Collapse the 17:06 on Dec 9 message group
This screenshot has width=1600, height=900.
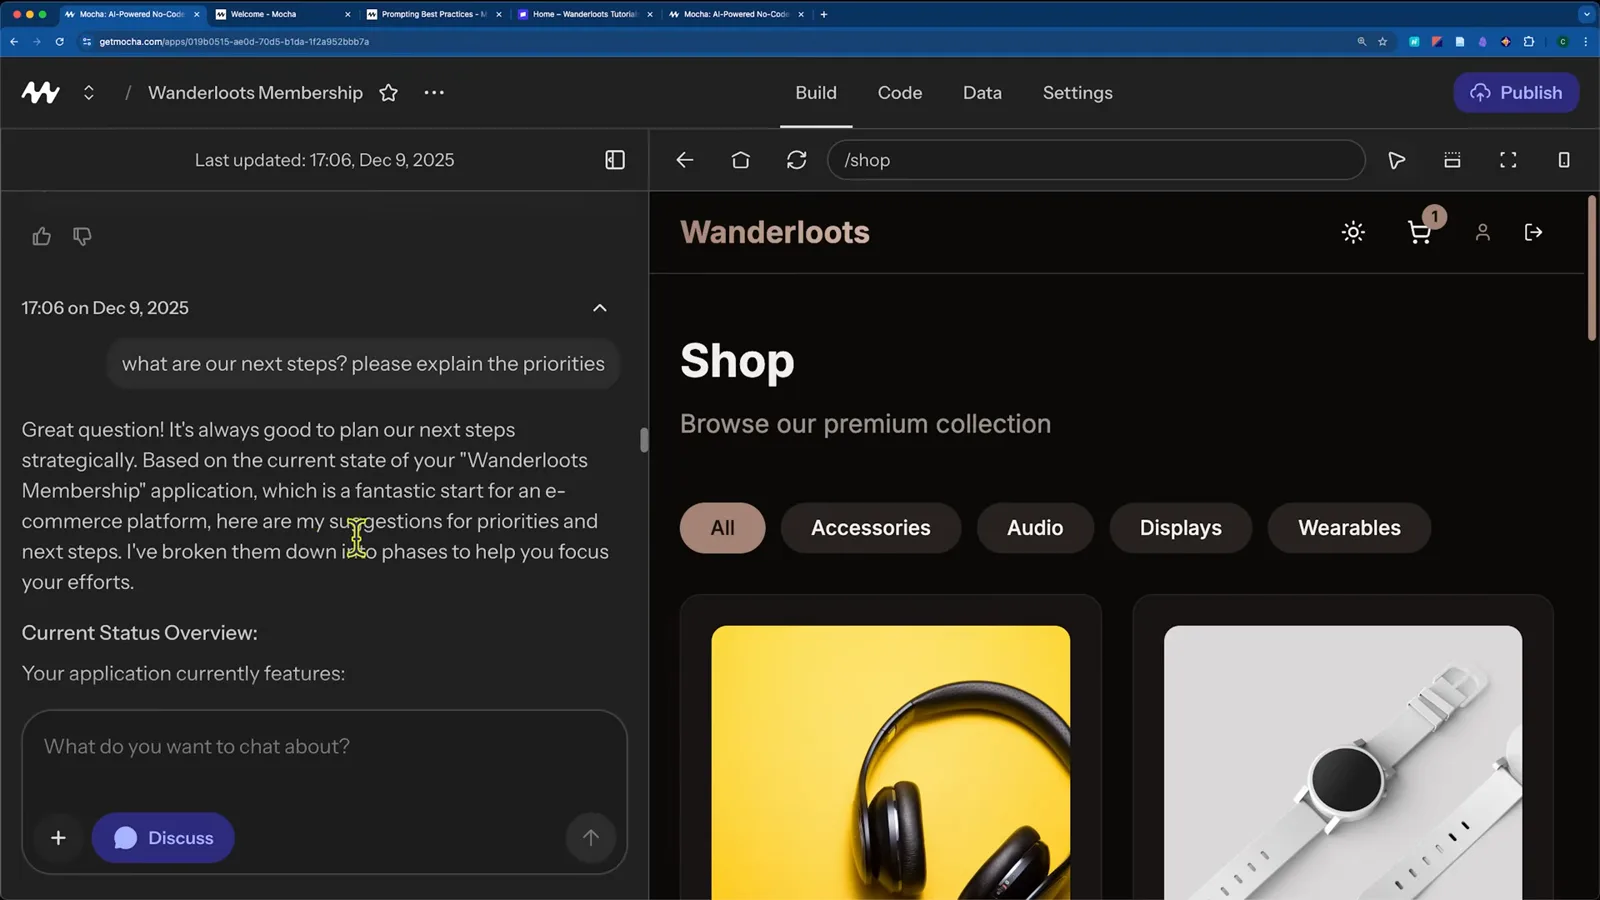tap(600, 308)
